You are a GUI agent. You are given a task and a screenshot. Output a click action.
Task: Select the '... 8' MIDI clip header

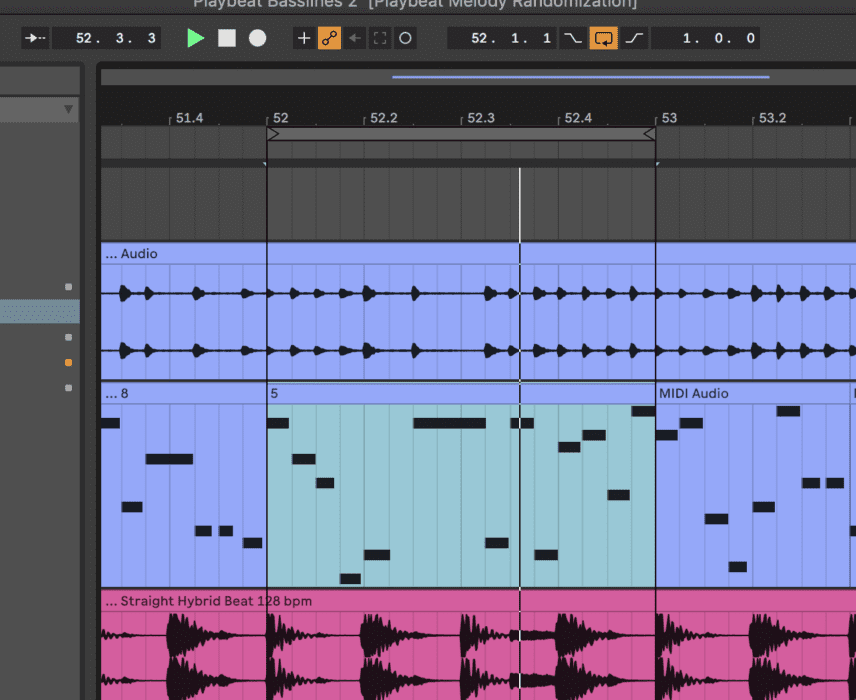[184, 393]
